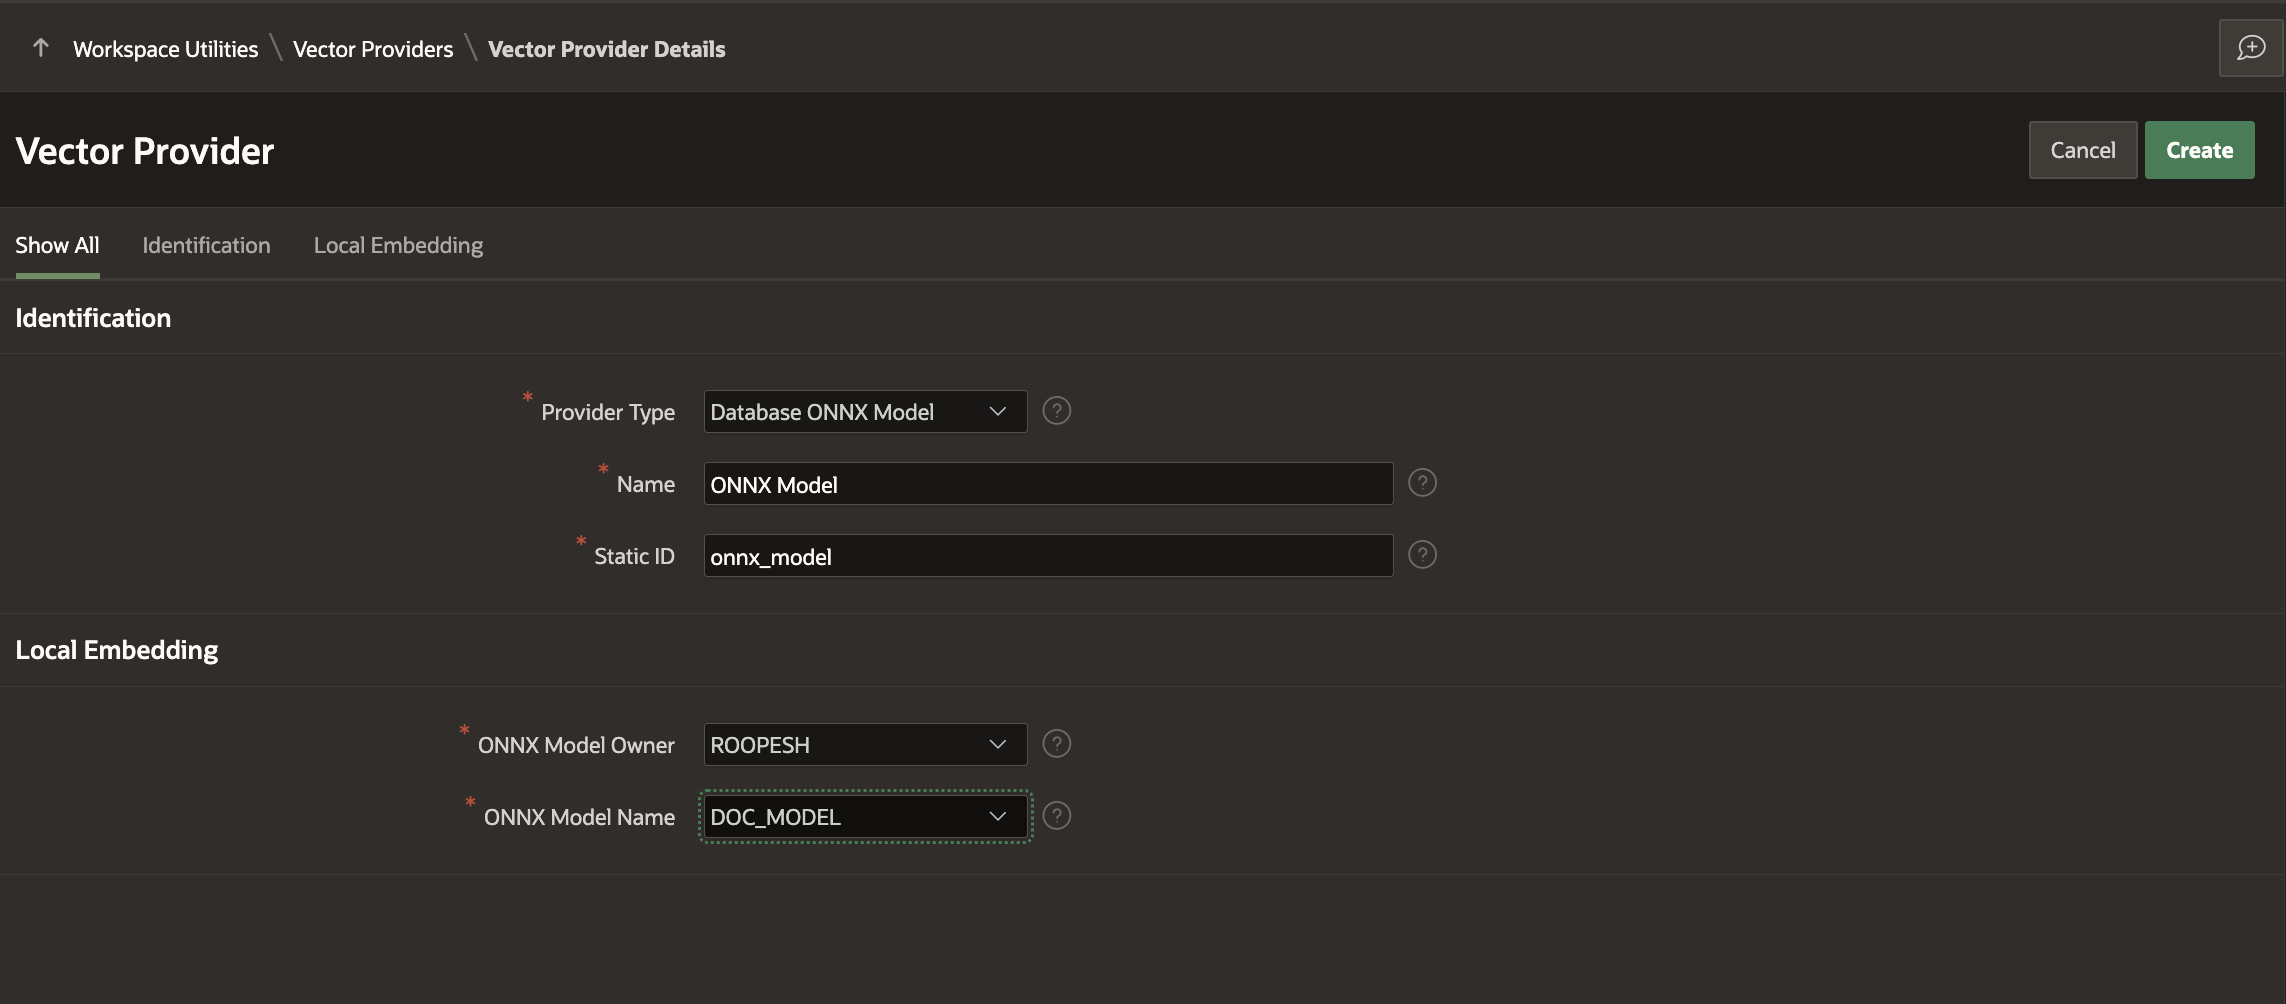Focus the Static ID input field
This screenshot has width=2286, height=1004.
coord(1048,556)
